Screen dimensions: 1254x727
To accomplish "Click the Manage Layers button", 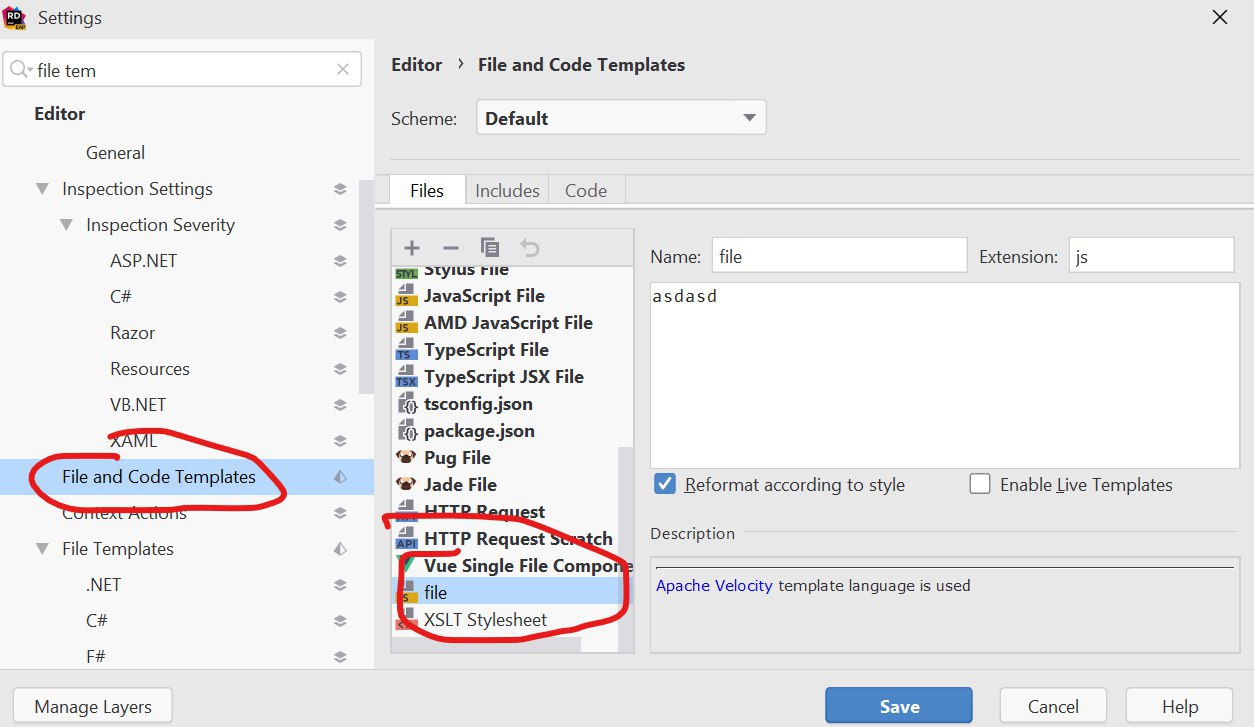I will pyautogui.click(x=93, y=706).
